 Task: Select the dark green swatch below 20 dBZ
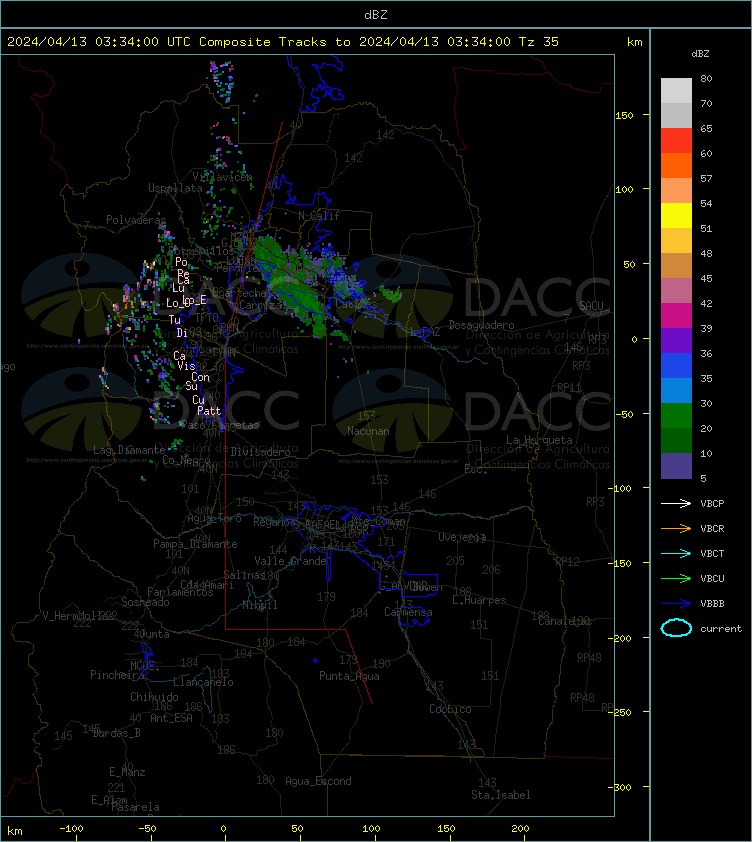pyautogui.click(x=676, y=440)
